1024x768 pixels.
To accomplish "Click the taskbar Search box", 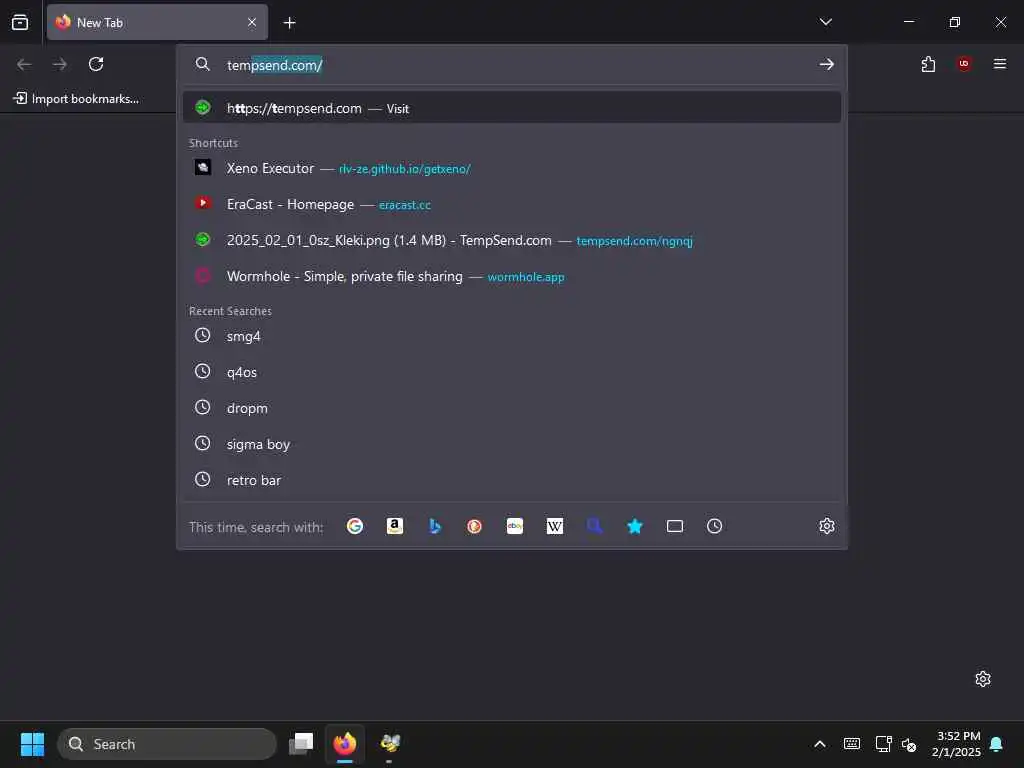I will (x=167, y=744).
